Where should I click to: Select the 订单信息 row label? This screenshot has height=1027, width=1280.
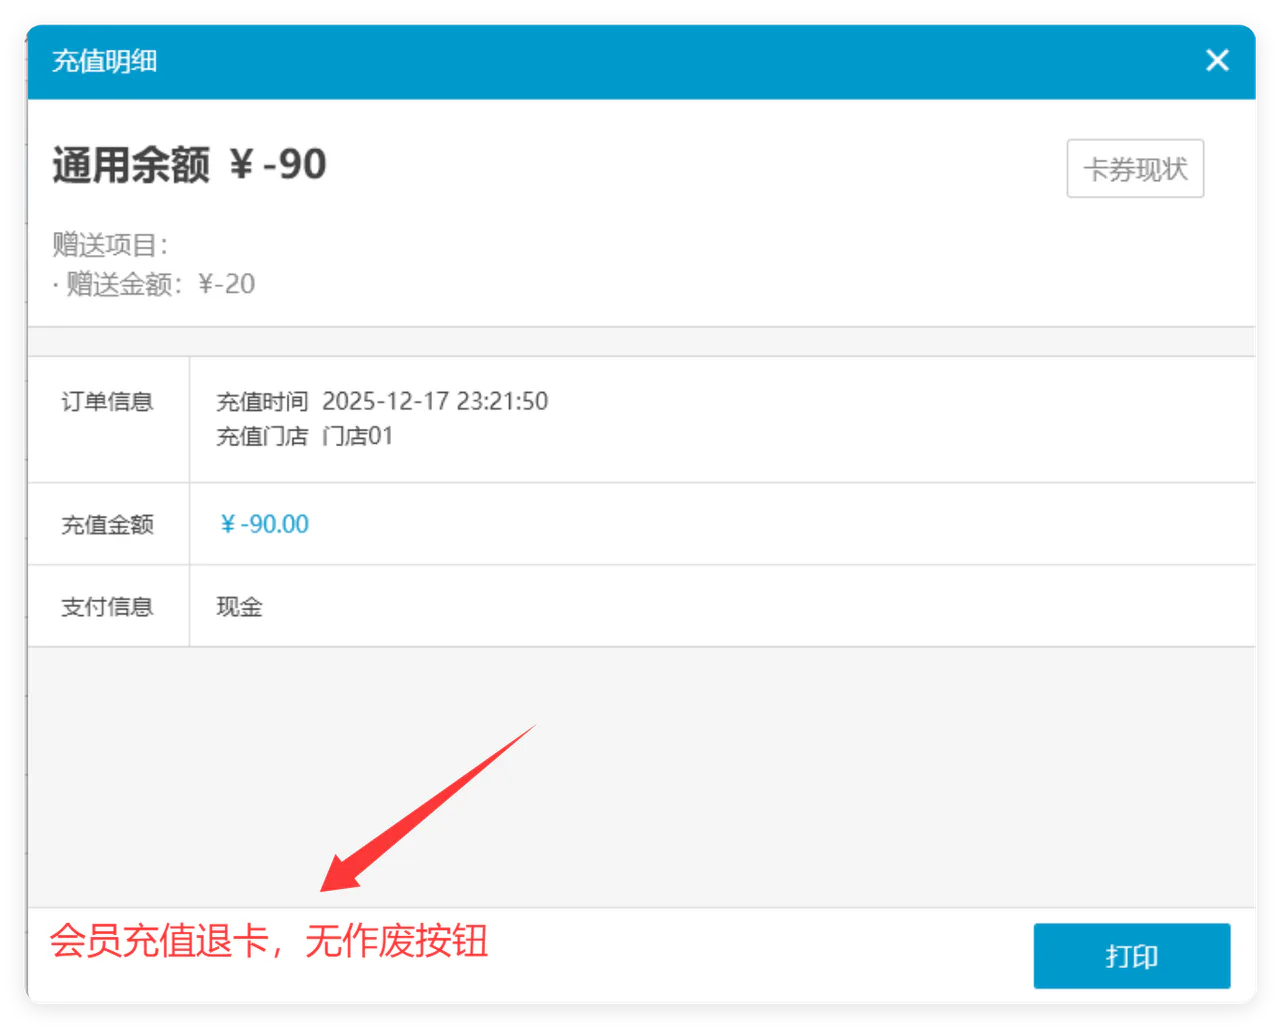click(107, 402)
